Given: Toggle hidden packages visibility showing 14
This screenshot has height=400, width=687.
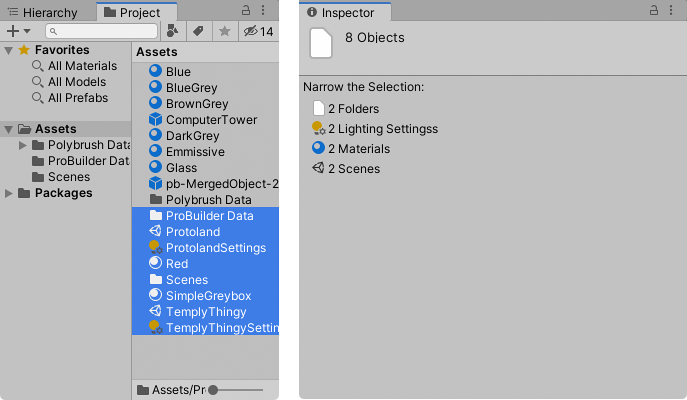Looking at the screenshot, I should click(x=259, y=31).
